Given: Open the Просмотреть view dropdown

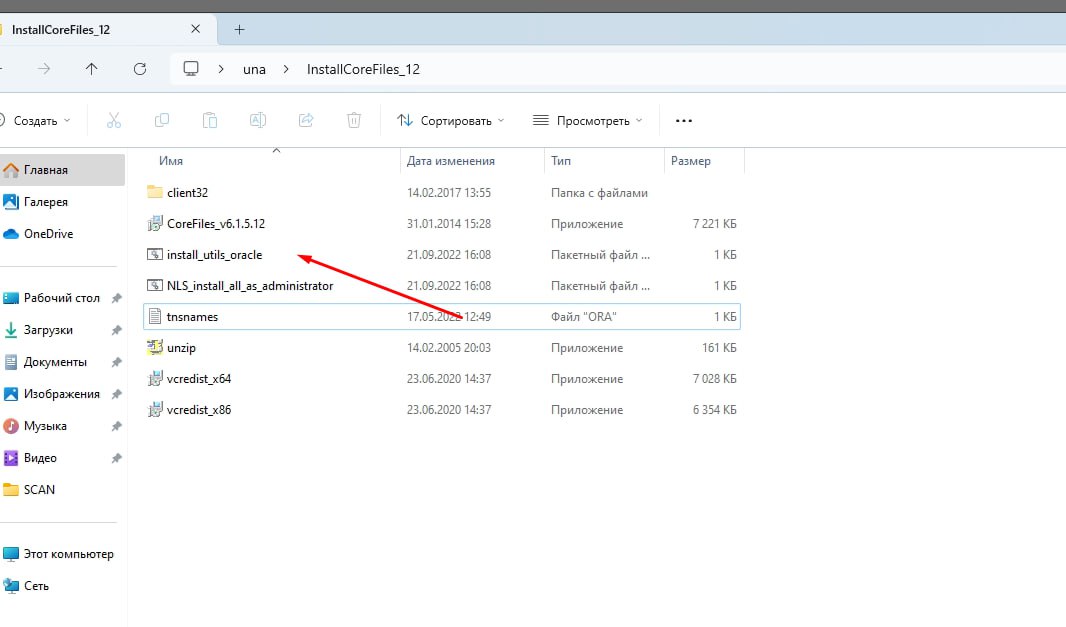Looking at the screenshot, I should 587,120.
